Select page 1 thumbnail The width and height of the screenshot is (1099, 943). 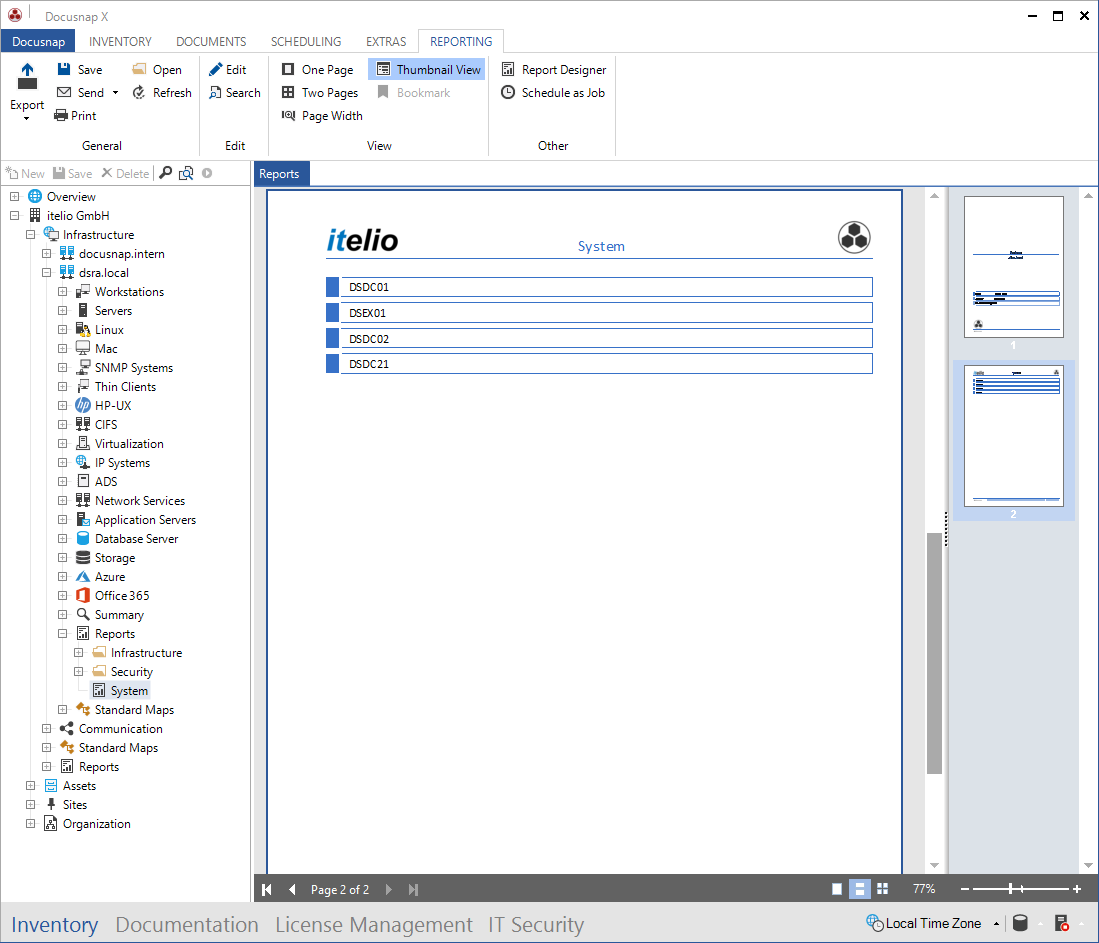[x=1013, y=266]
